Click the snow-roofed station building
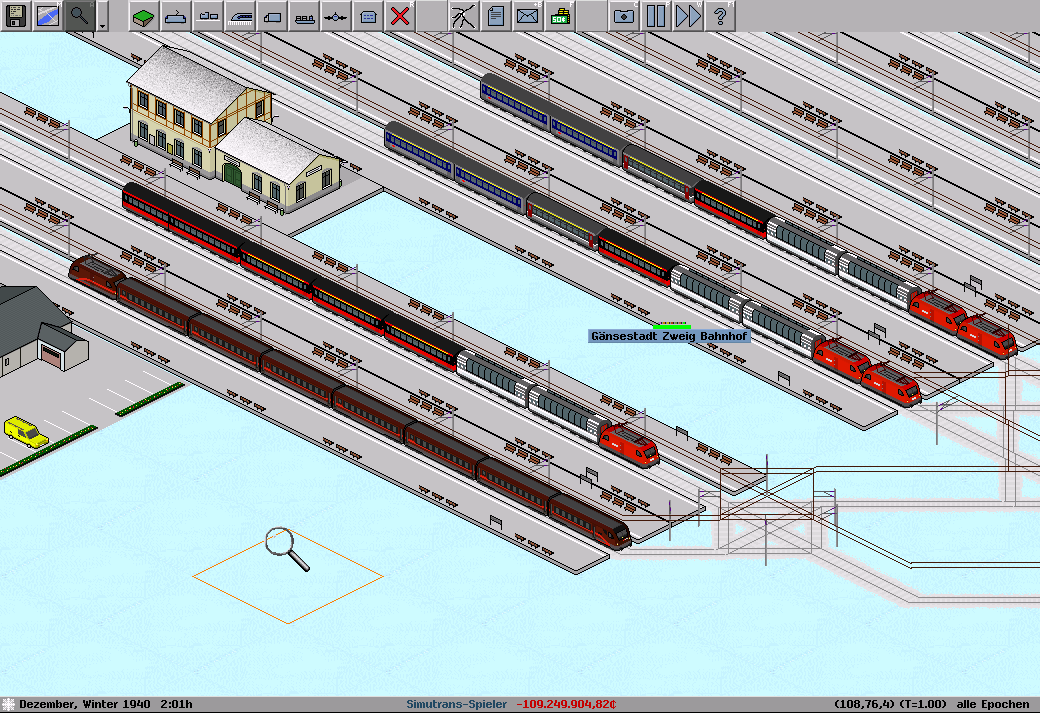The image size is (1040, 713). (x=225, y=135)
